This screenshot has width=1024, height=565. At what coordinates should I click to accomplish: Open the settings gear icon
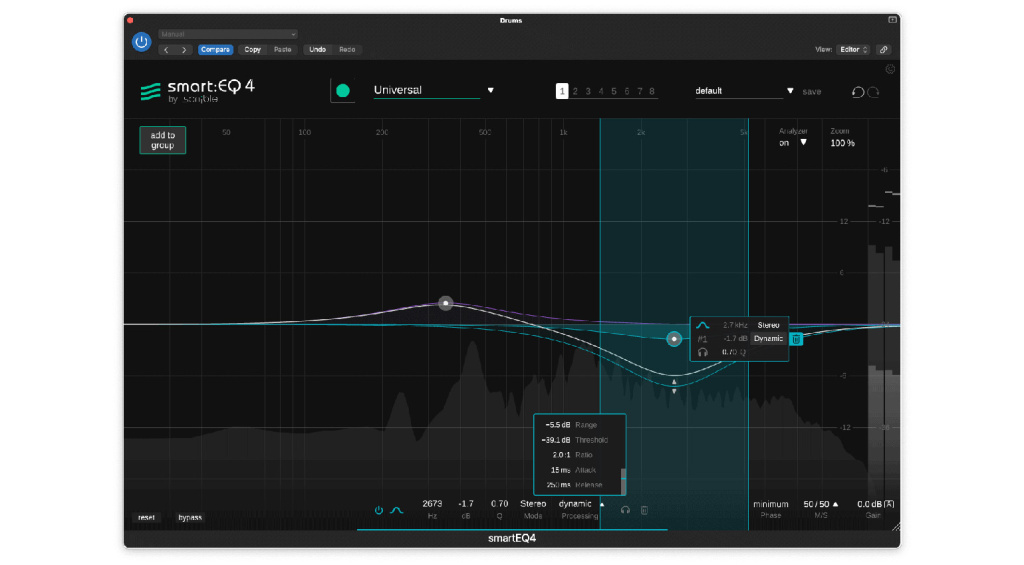click(x=889, y=69)
